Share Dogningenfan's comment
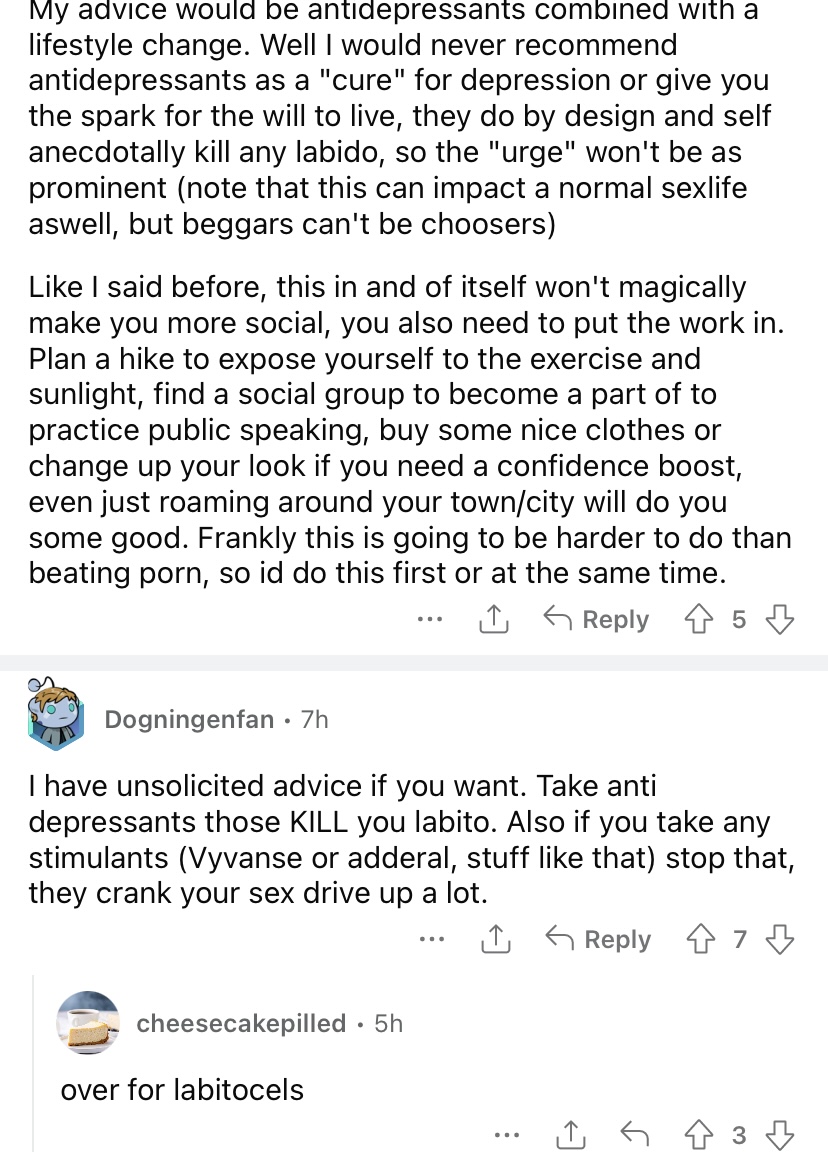The height and width of the screenshot is (1152, 828). (496, 939)
